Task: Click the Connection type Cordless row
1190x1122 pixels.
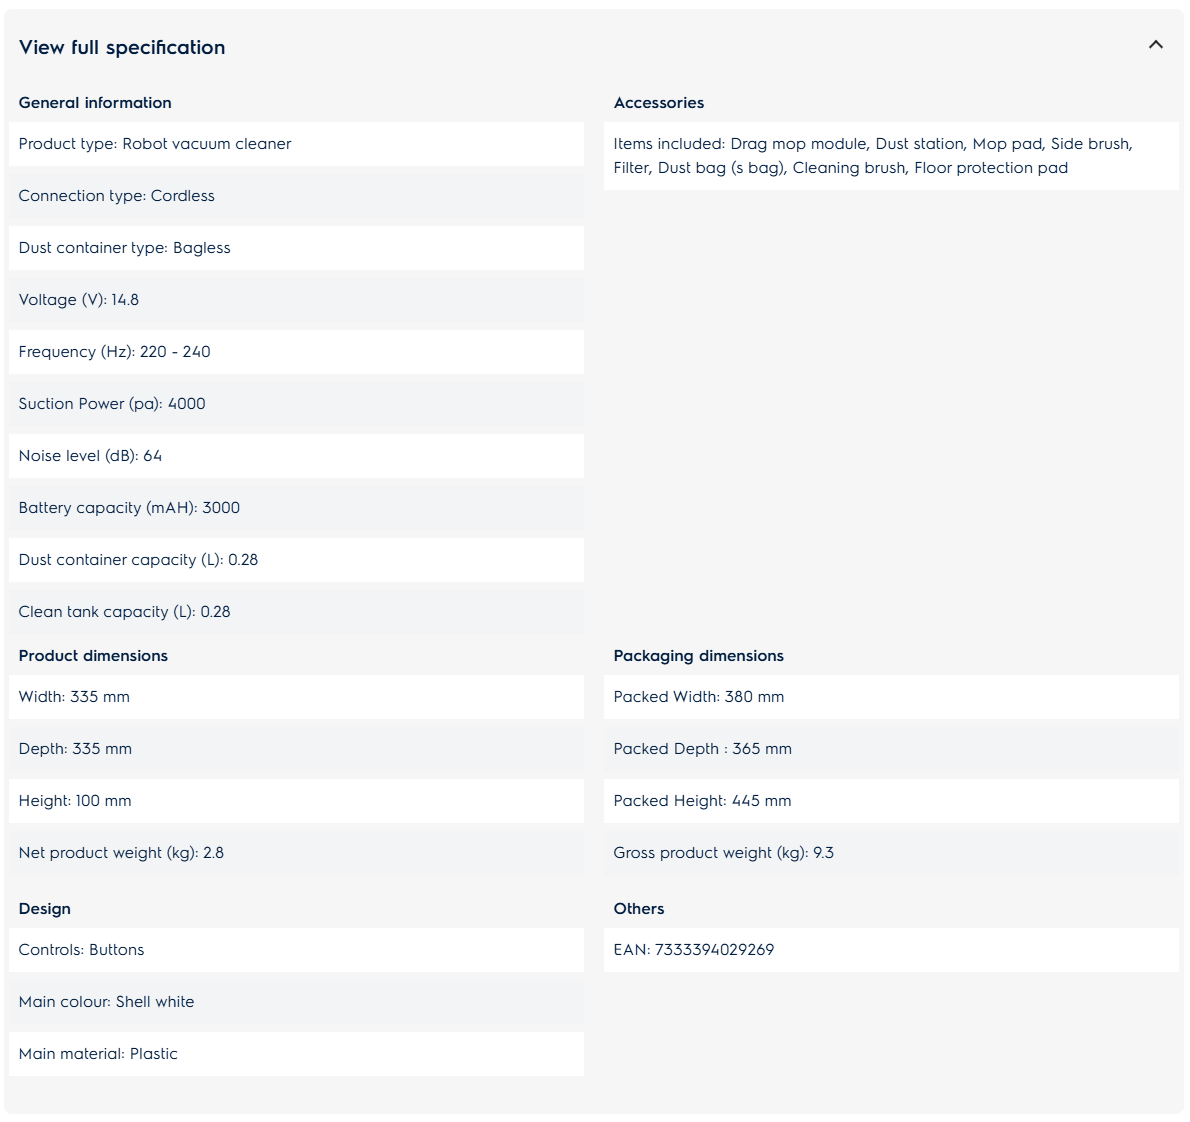Action: pos(297,196)
